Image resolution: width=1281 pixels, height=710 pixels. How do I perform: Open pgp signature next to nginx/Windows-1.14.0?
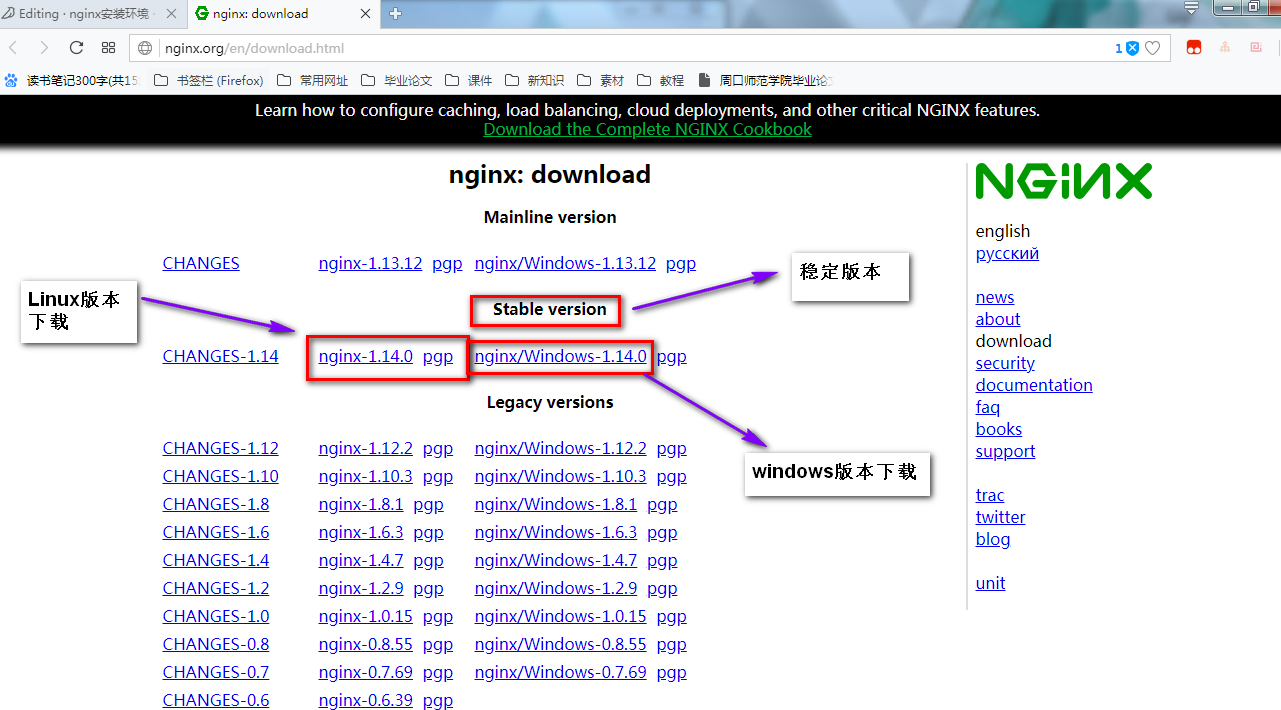click(672, 356)
